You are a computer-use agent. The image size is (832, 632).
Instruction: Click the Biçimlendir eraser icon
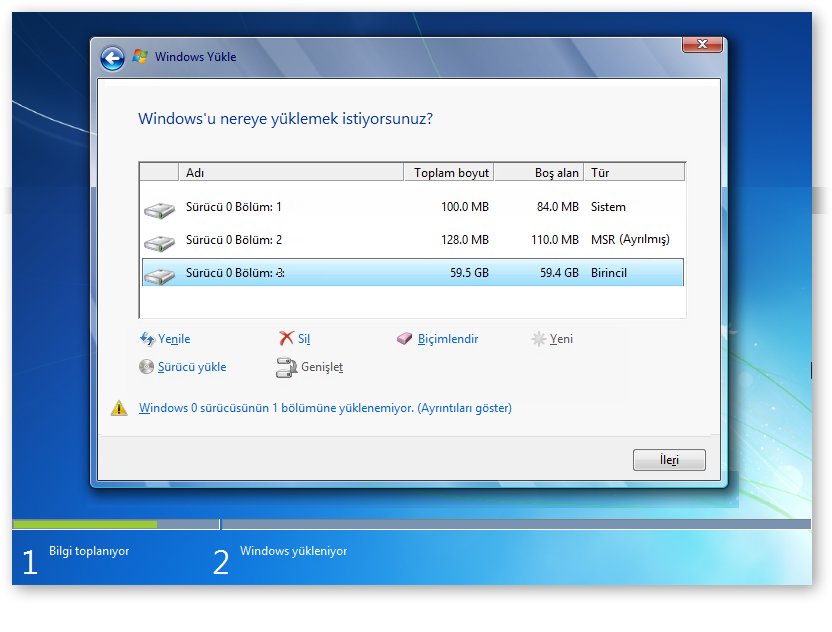coord(404,339)
